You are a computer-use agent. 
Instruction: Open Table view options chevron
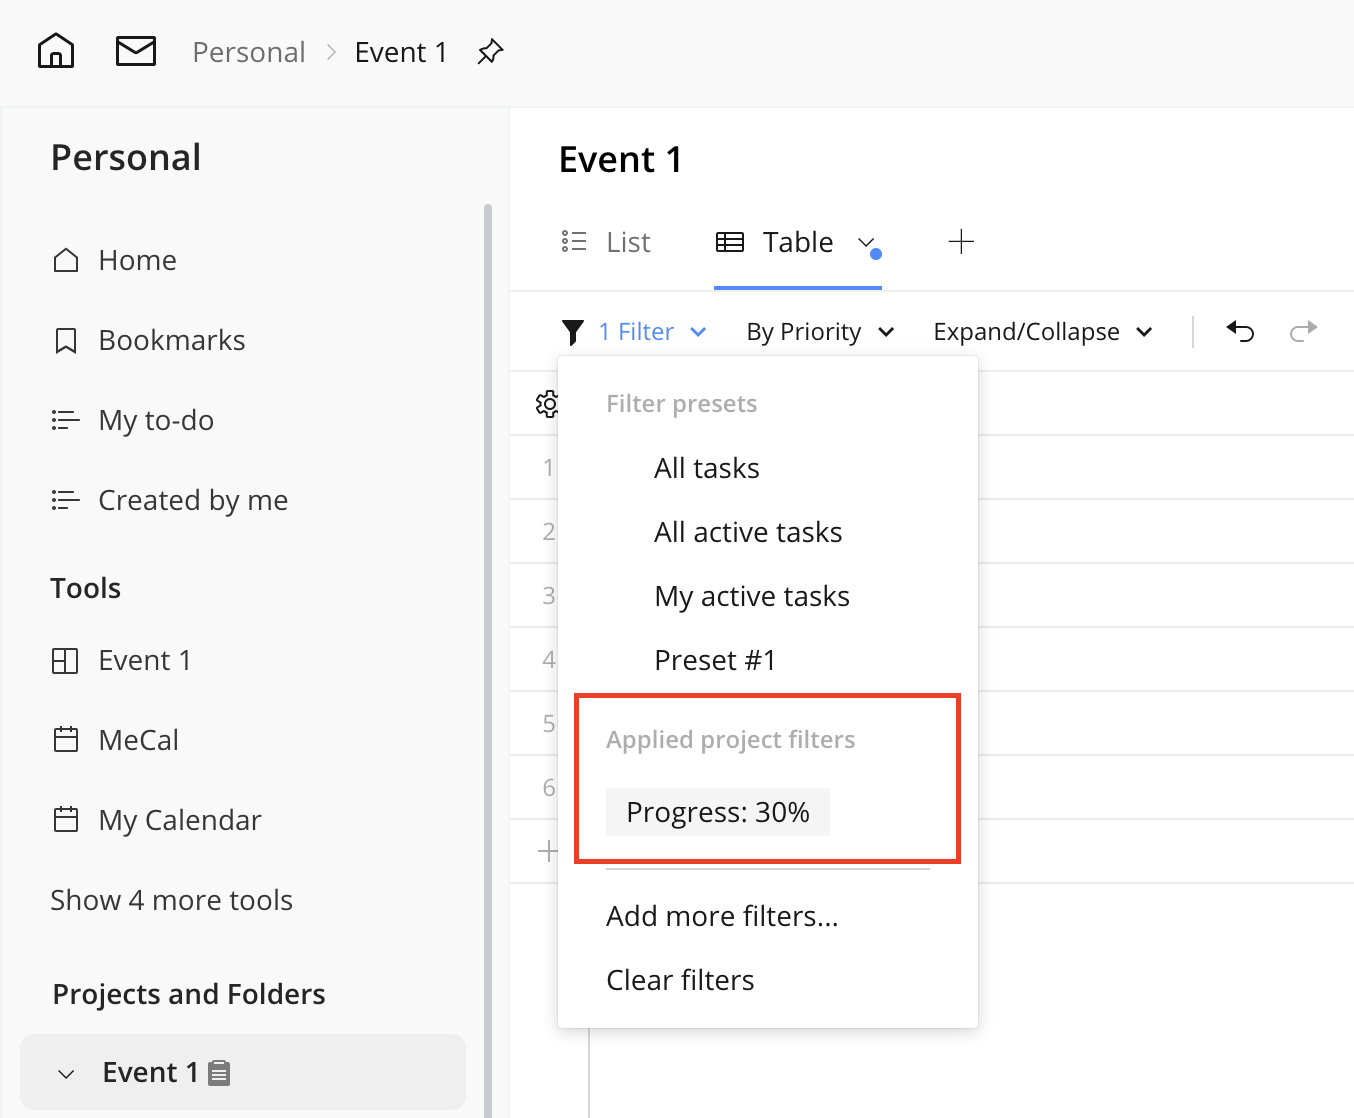click(866, 243)
